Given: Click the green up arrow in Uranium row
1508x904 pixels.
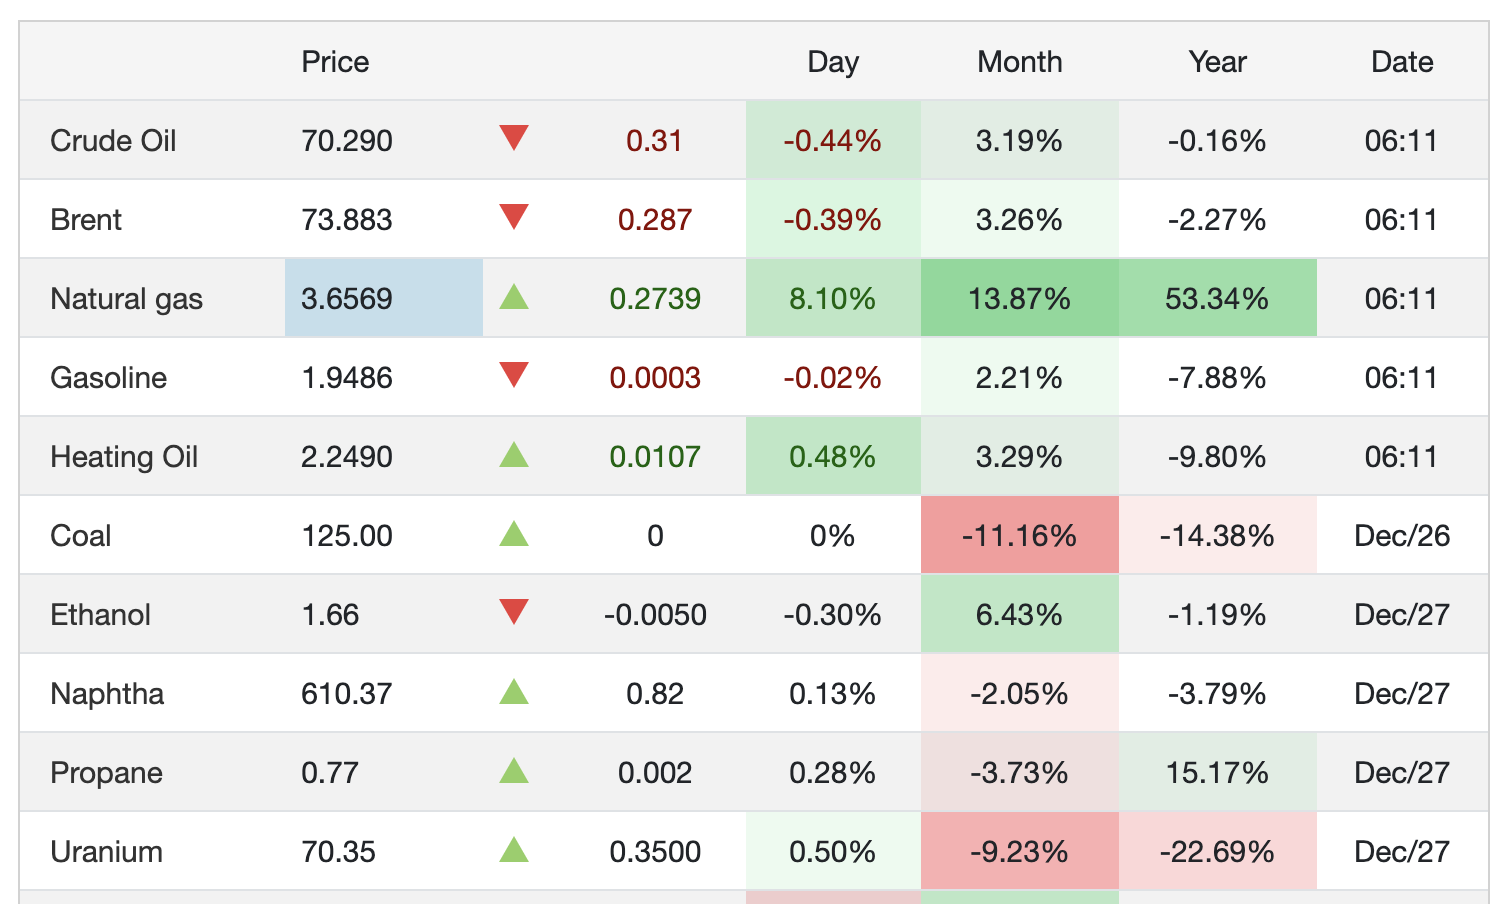Looking at the screenshot, I should click(x=514, y=849).
